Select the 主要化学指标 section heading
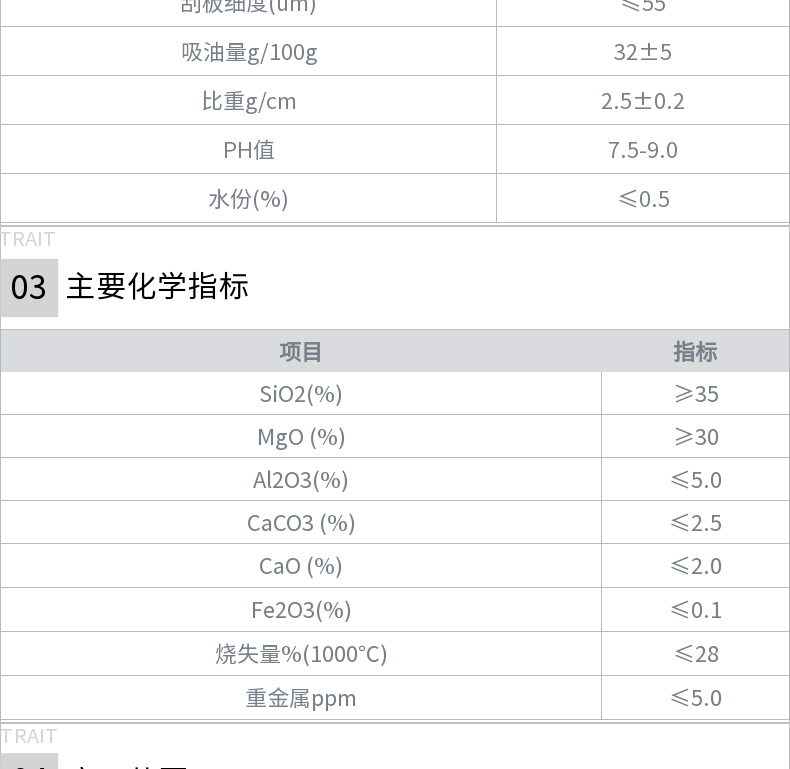This screenshot has width=790, height=769. (157, 287)
